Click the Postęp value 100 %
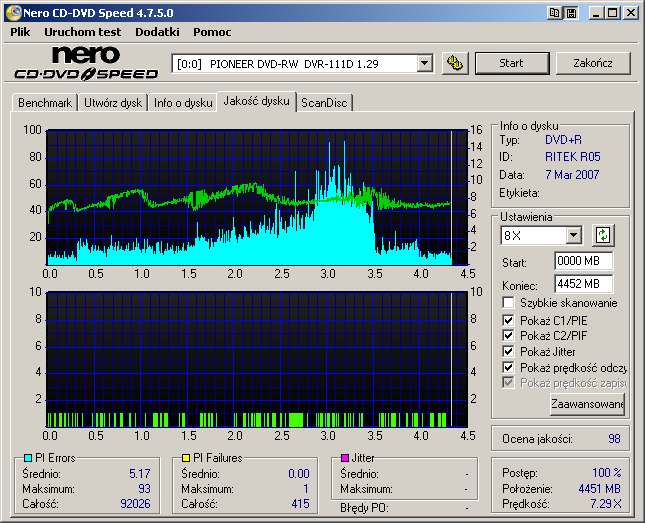 pyautogui.click(x=607, y=472)
